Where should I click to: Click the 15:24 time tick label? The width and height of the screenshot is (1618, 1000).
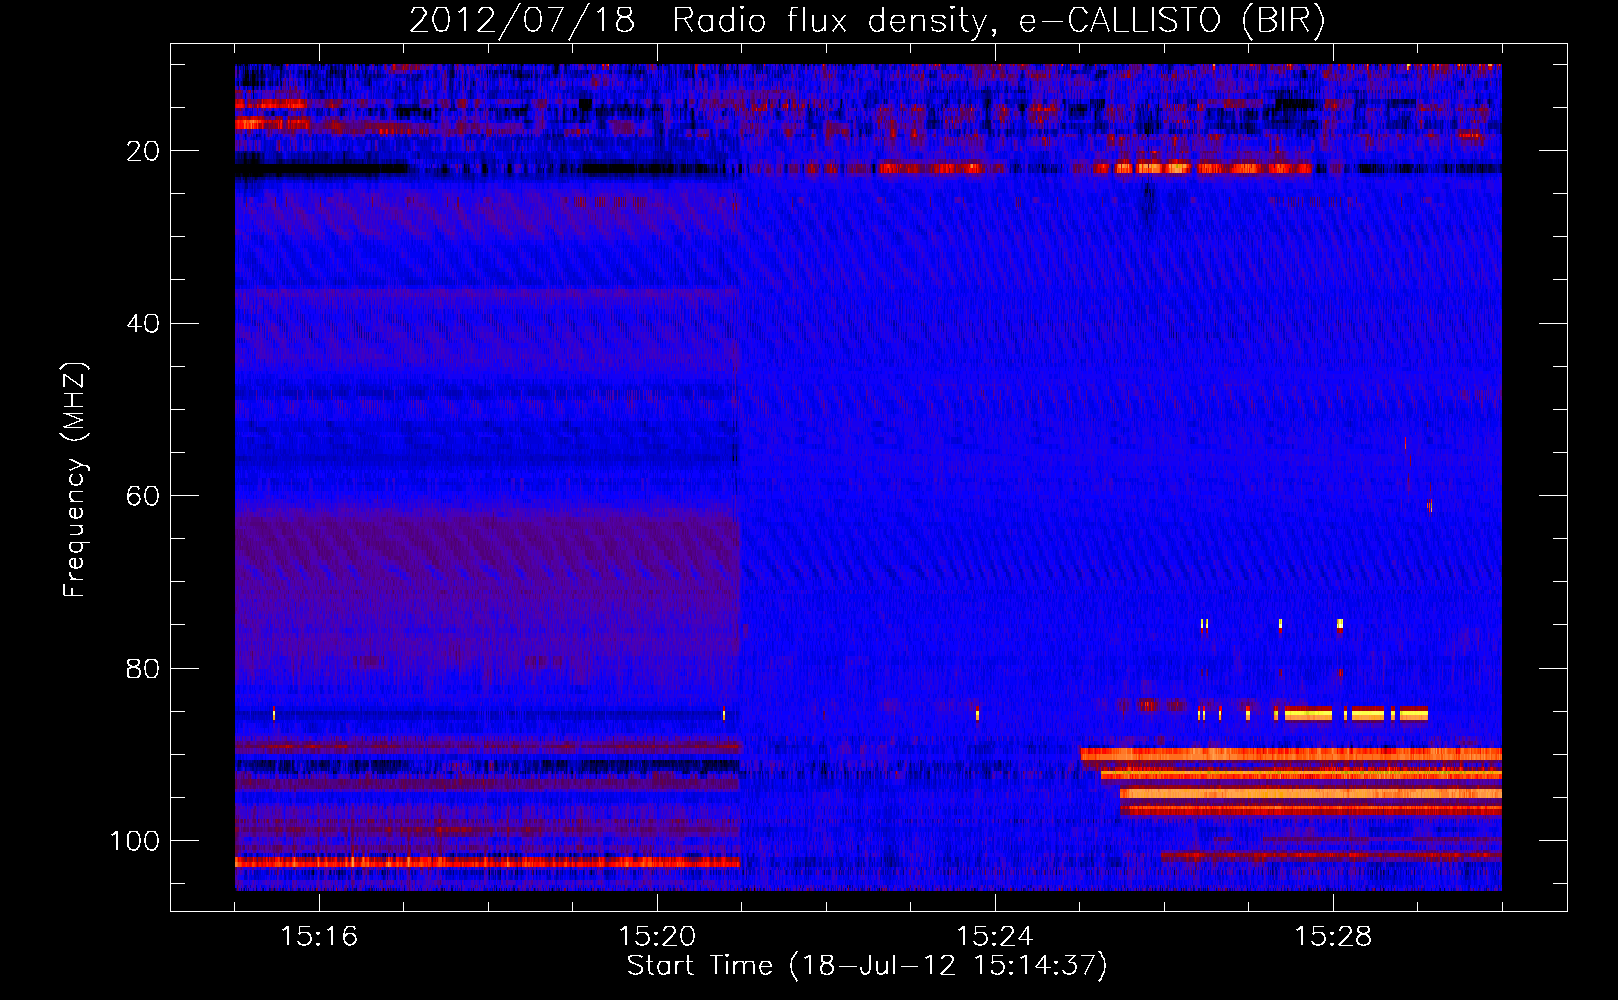coord(995,937)
